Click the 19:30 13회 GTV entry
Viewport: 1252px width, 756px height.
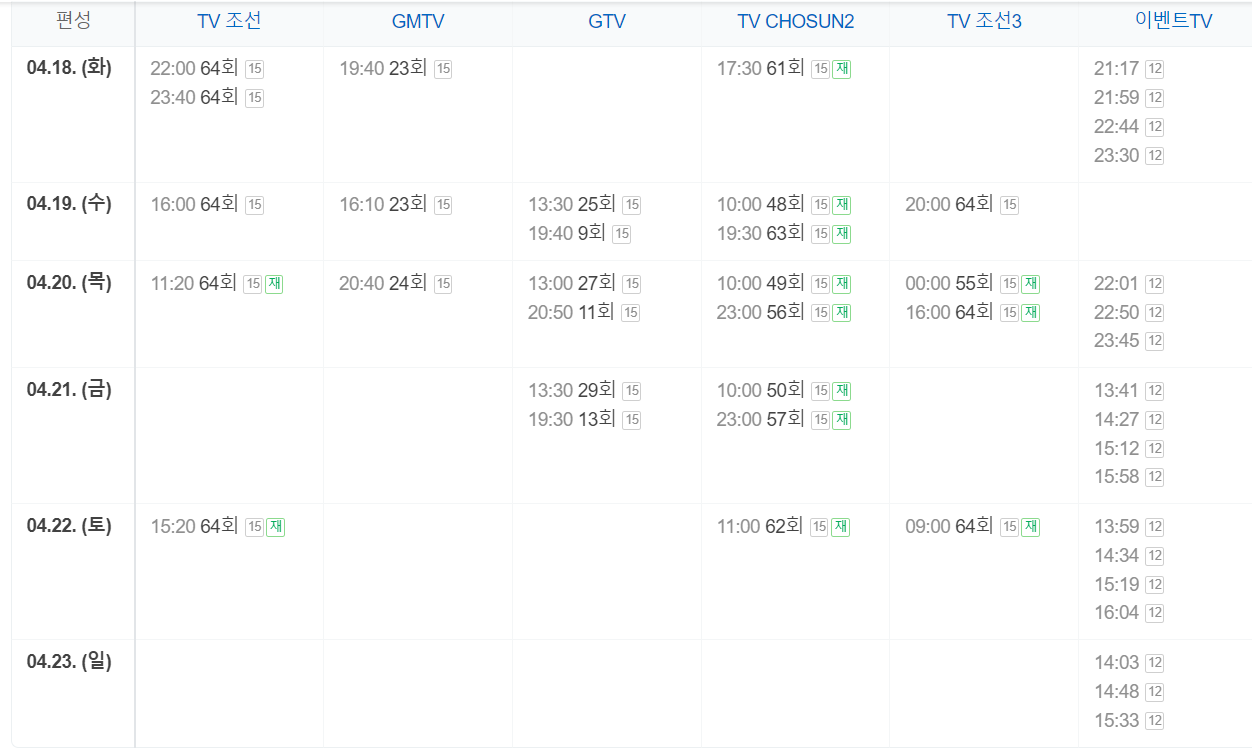click(x=572, y=419)
